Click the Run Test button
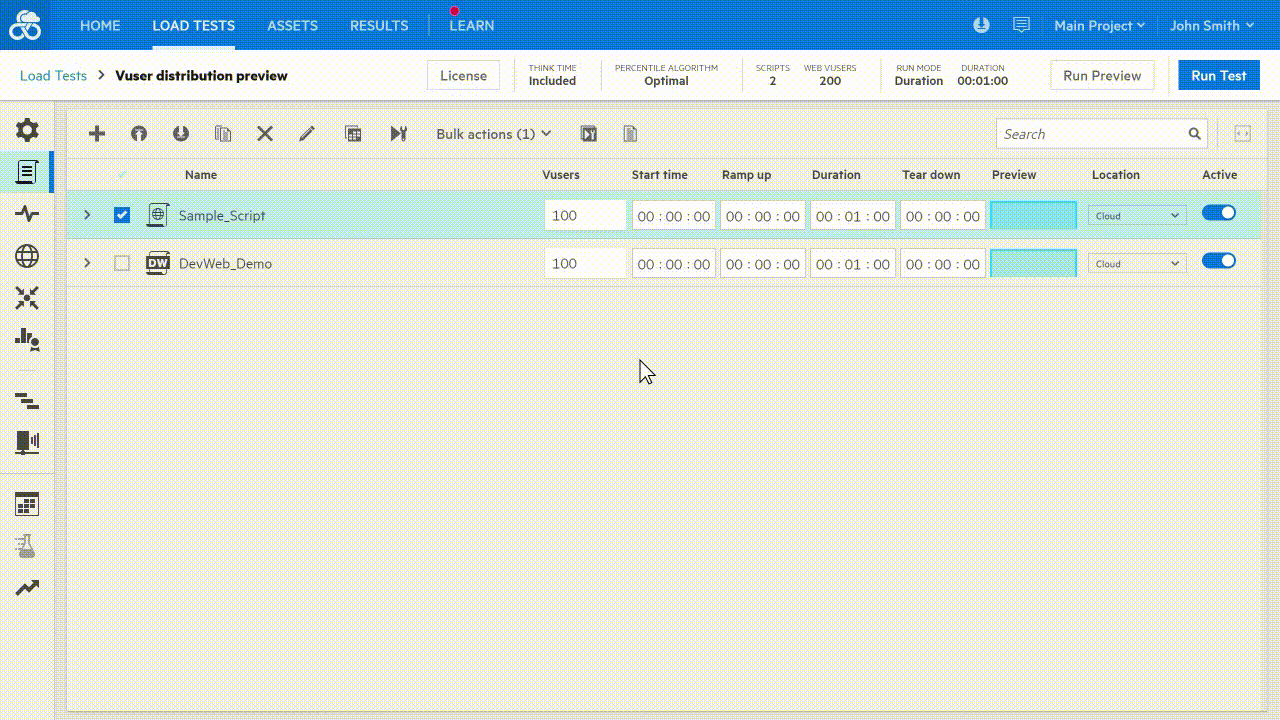The height and width of the screenshot is (720, 1280). point(1218,76)
